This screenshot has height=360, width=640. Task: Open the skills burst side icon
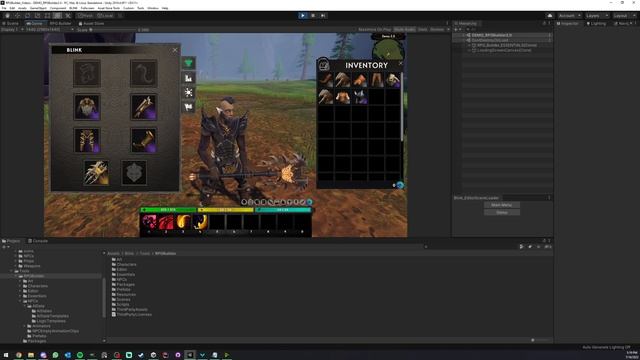(189, 93)
